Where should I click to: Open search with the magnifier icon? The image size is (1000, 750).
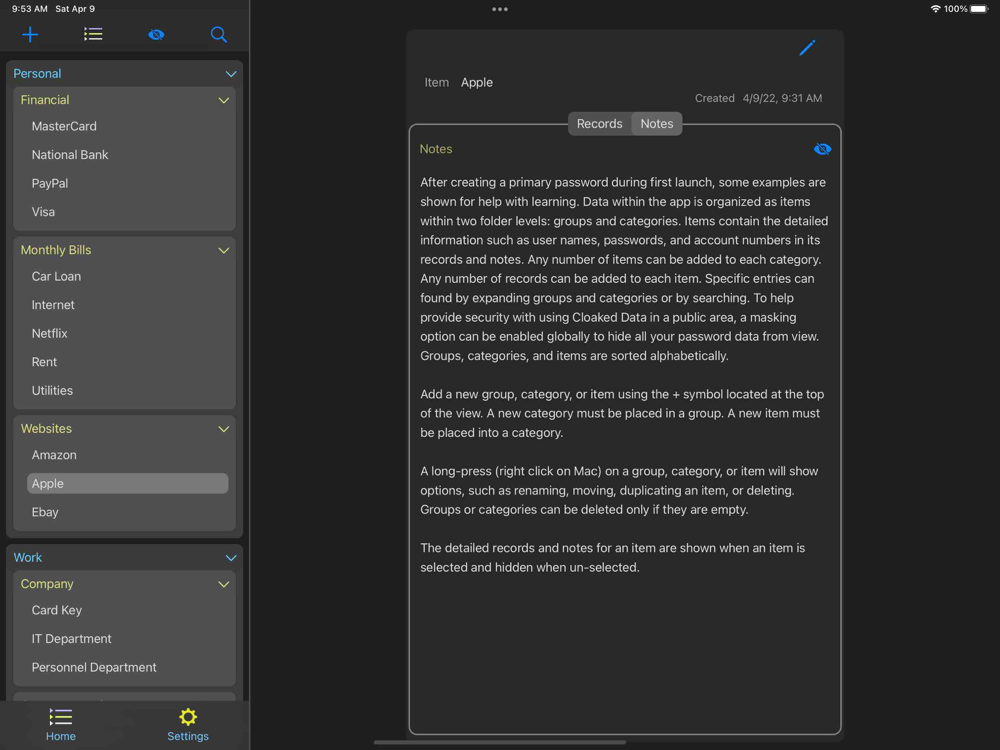(x=219, y=34)
